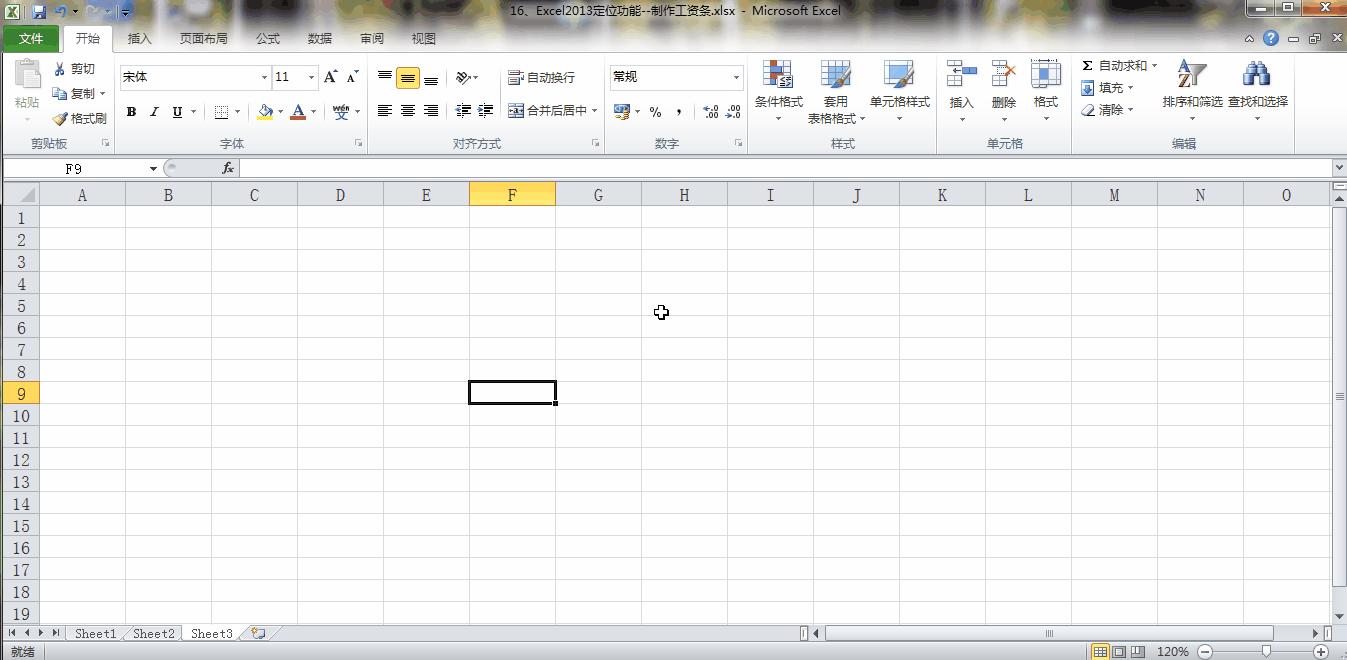Align text left

(x=385, y=111)
